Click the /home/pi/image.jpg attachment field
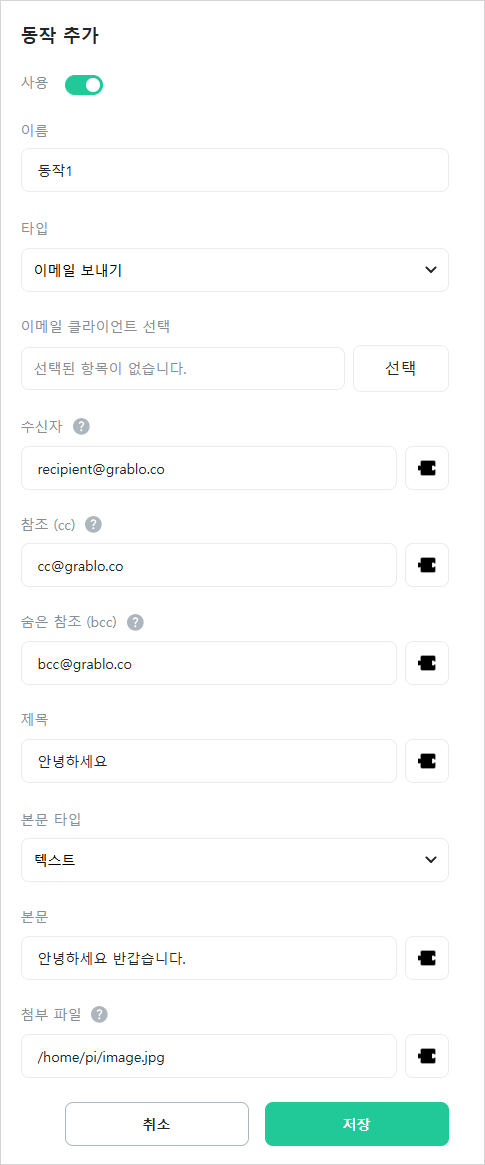The height and width of the screenshot is (1165, 485). [x=209, y=1056]
